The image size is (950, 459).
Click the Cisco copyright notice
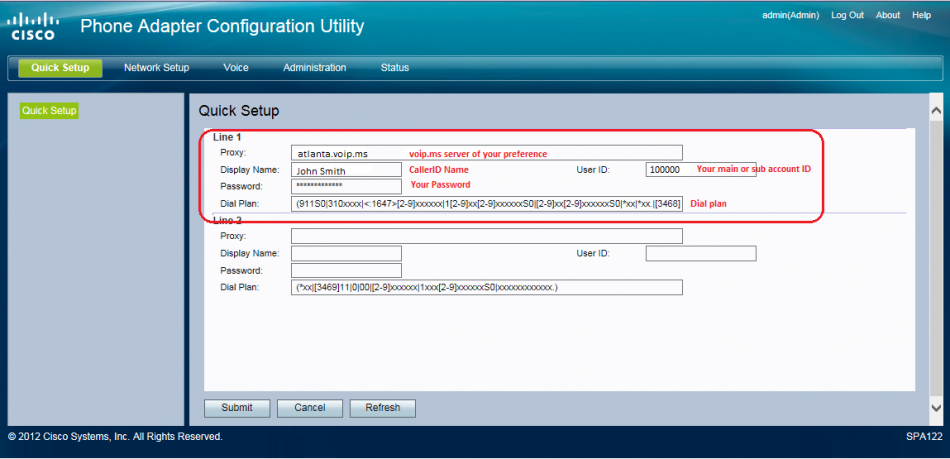pos(115,437)
